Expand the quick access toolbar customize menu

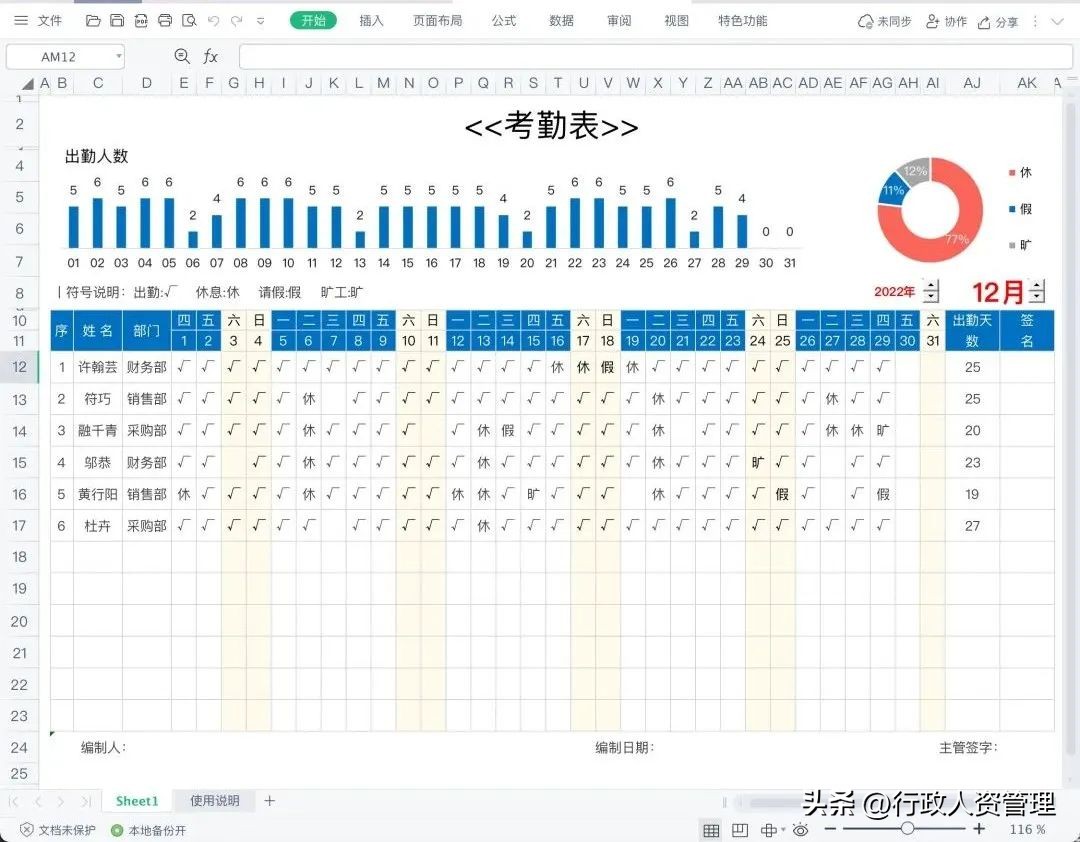pyautogui.click(x=258, y=20)
